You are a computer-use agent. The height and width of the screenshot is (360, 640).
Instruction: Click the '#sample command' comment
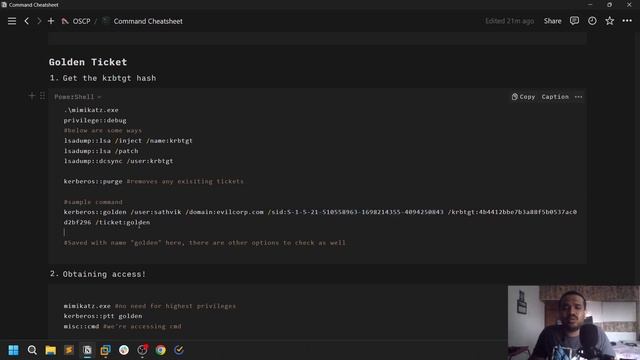[x=93, y=202]
